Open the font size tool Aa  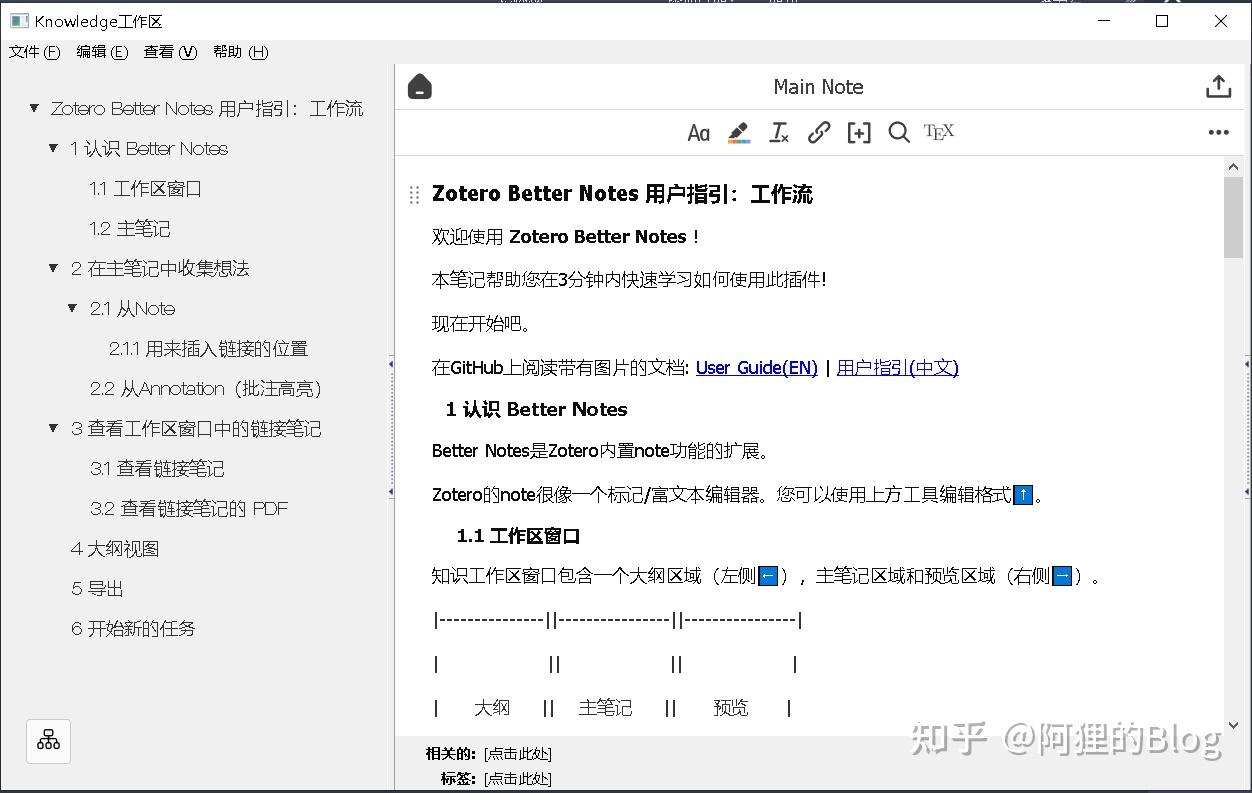[698, 132]
